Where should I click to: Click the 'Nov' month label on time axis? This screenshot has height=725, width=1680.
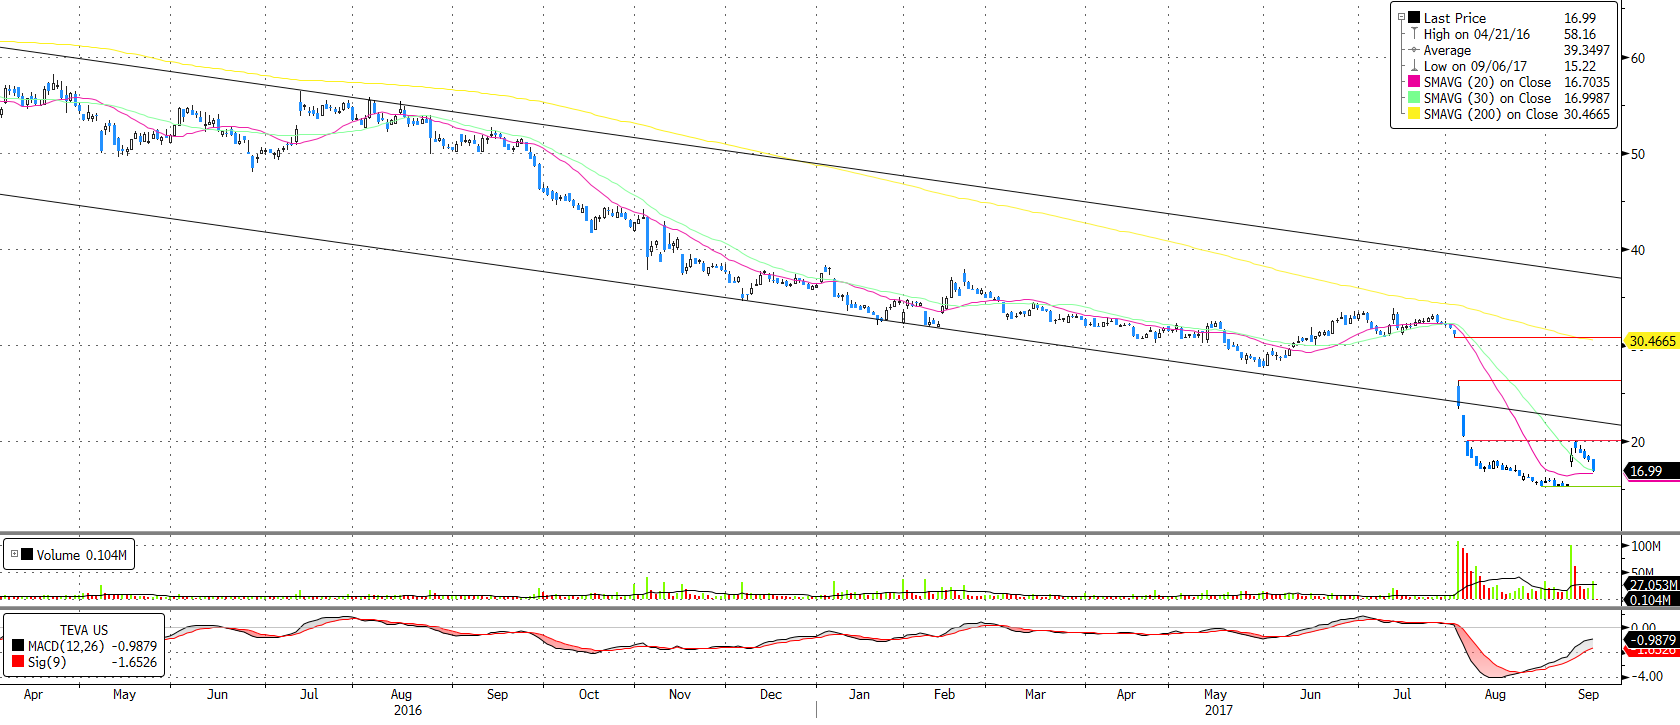(680, 694)
